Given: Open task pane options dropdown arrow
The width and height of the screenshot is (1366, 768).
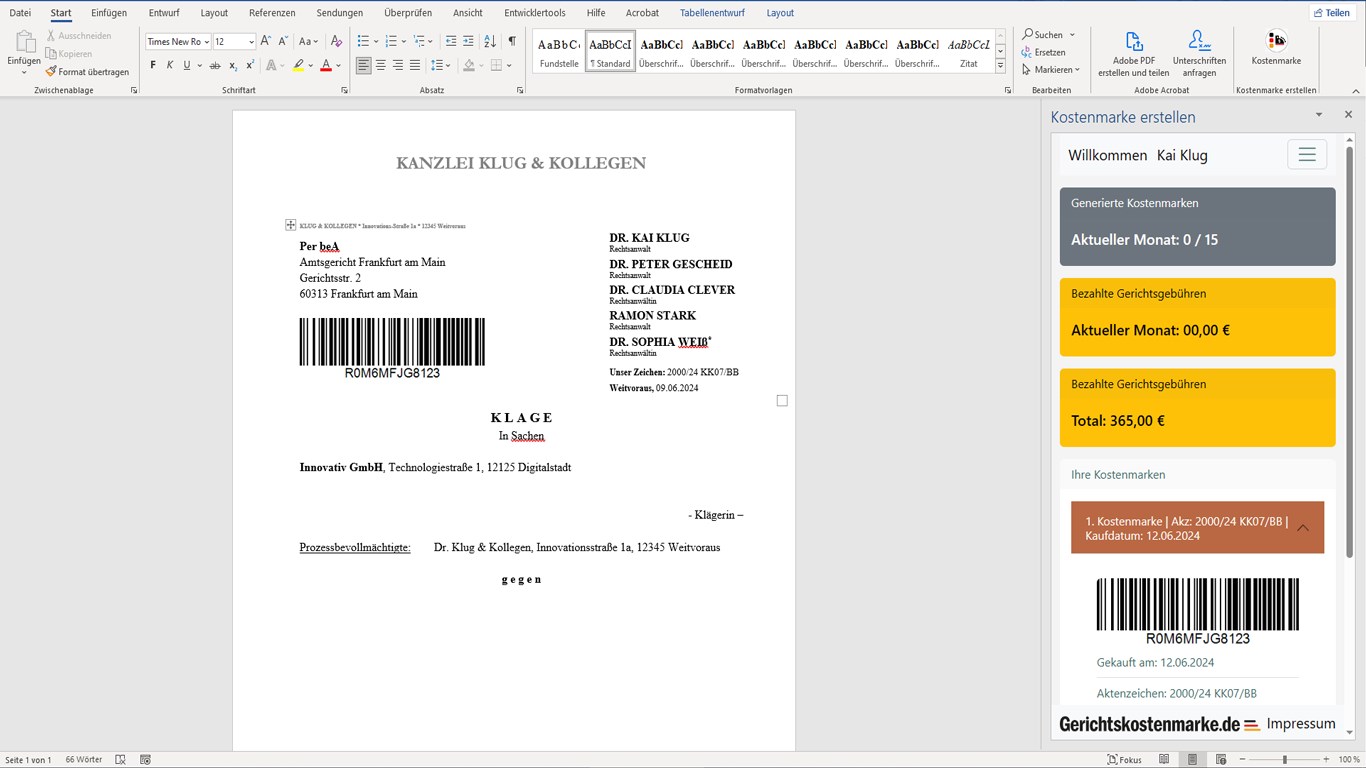Looking at the screenshot, I should [1319, 115].
